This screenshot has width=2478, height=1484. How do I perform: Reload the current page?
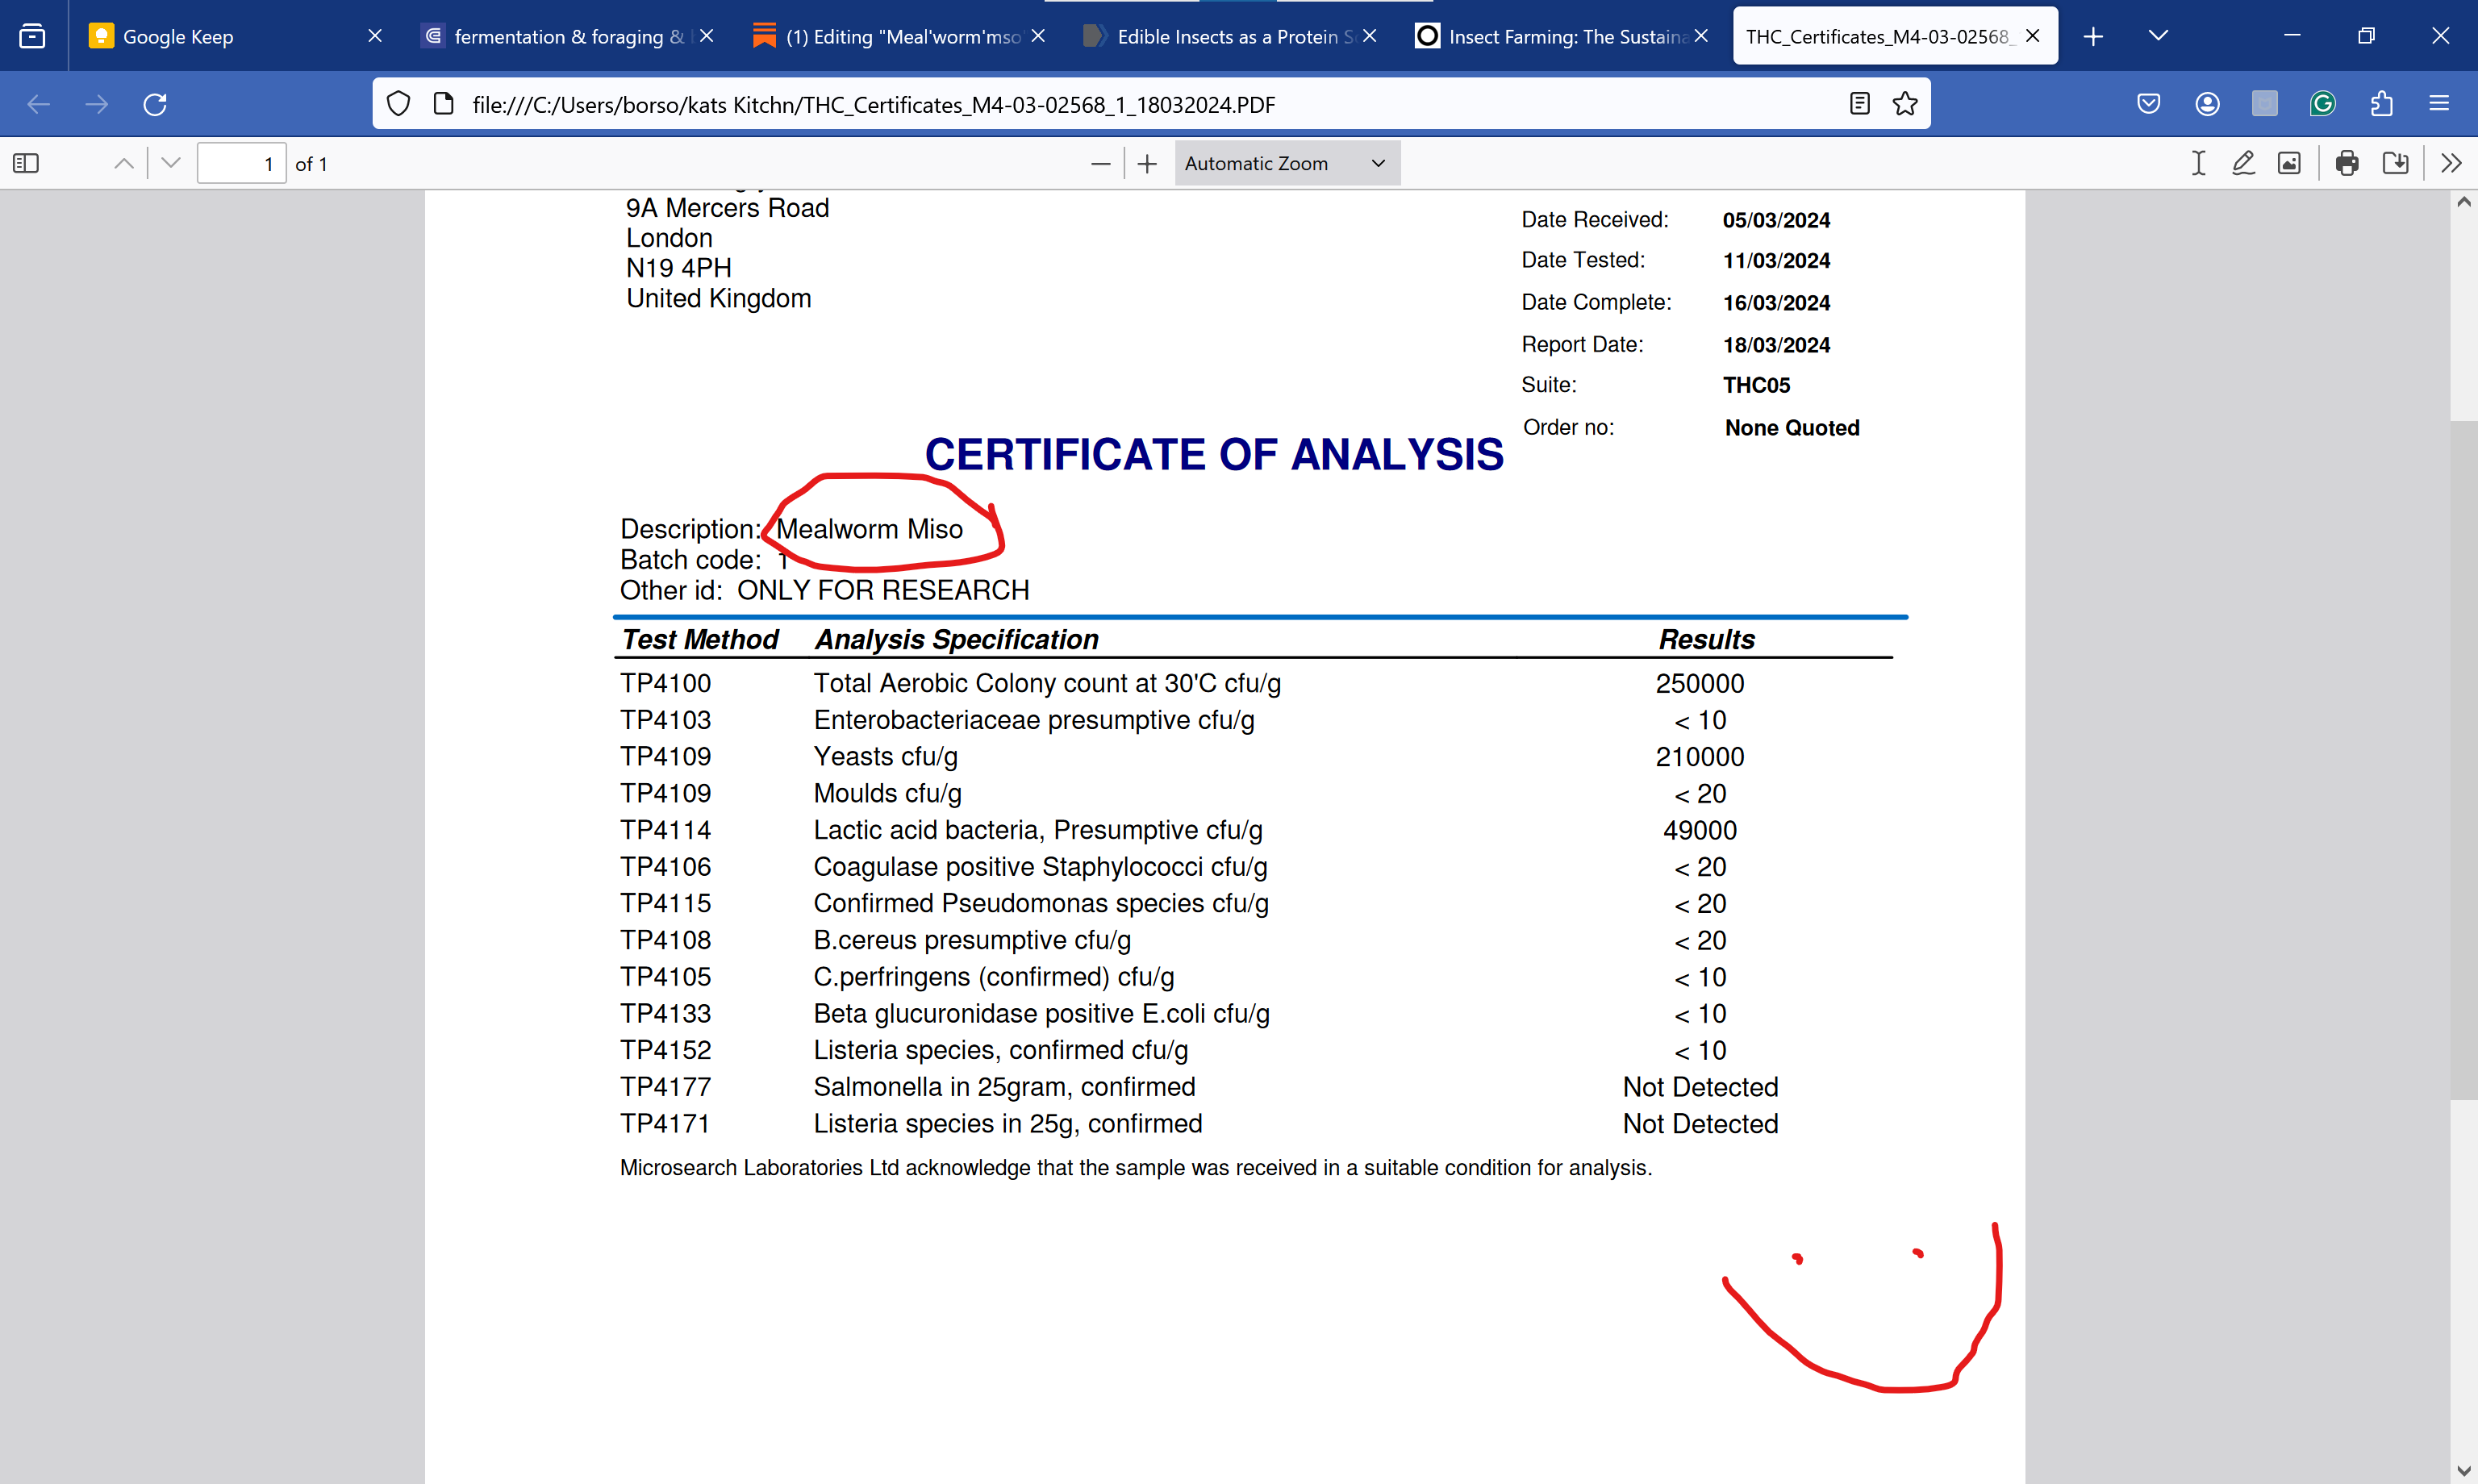tap(155, 104)
